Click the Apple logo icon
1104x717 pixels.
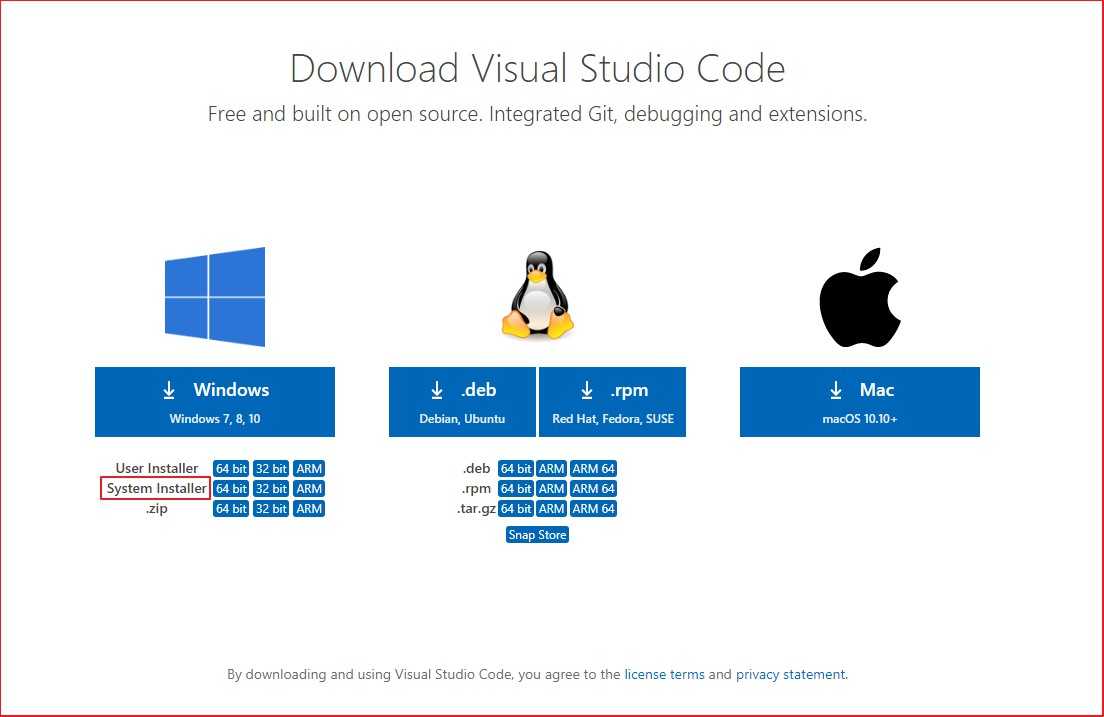coord(860,297)
